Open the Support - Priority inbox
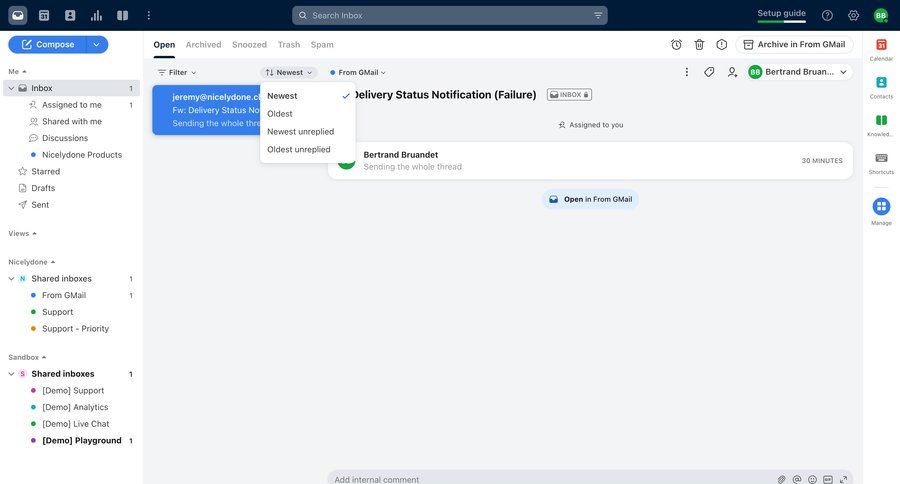 point(75,328)
